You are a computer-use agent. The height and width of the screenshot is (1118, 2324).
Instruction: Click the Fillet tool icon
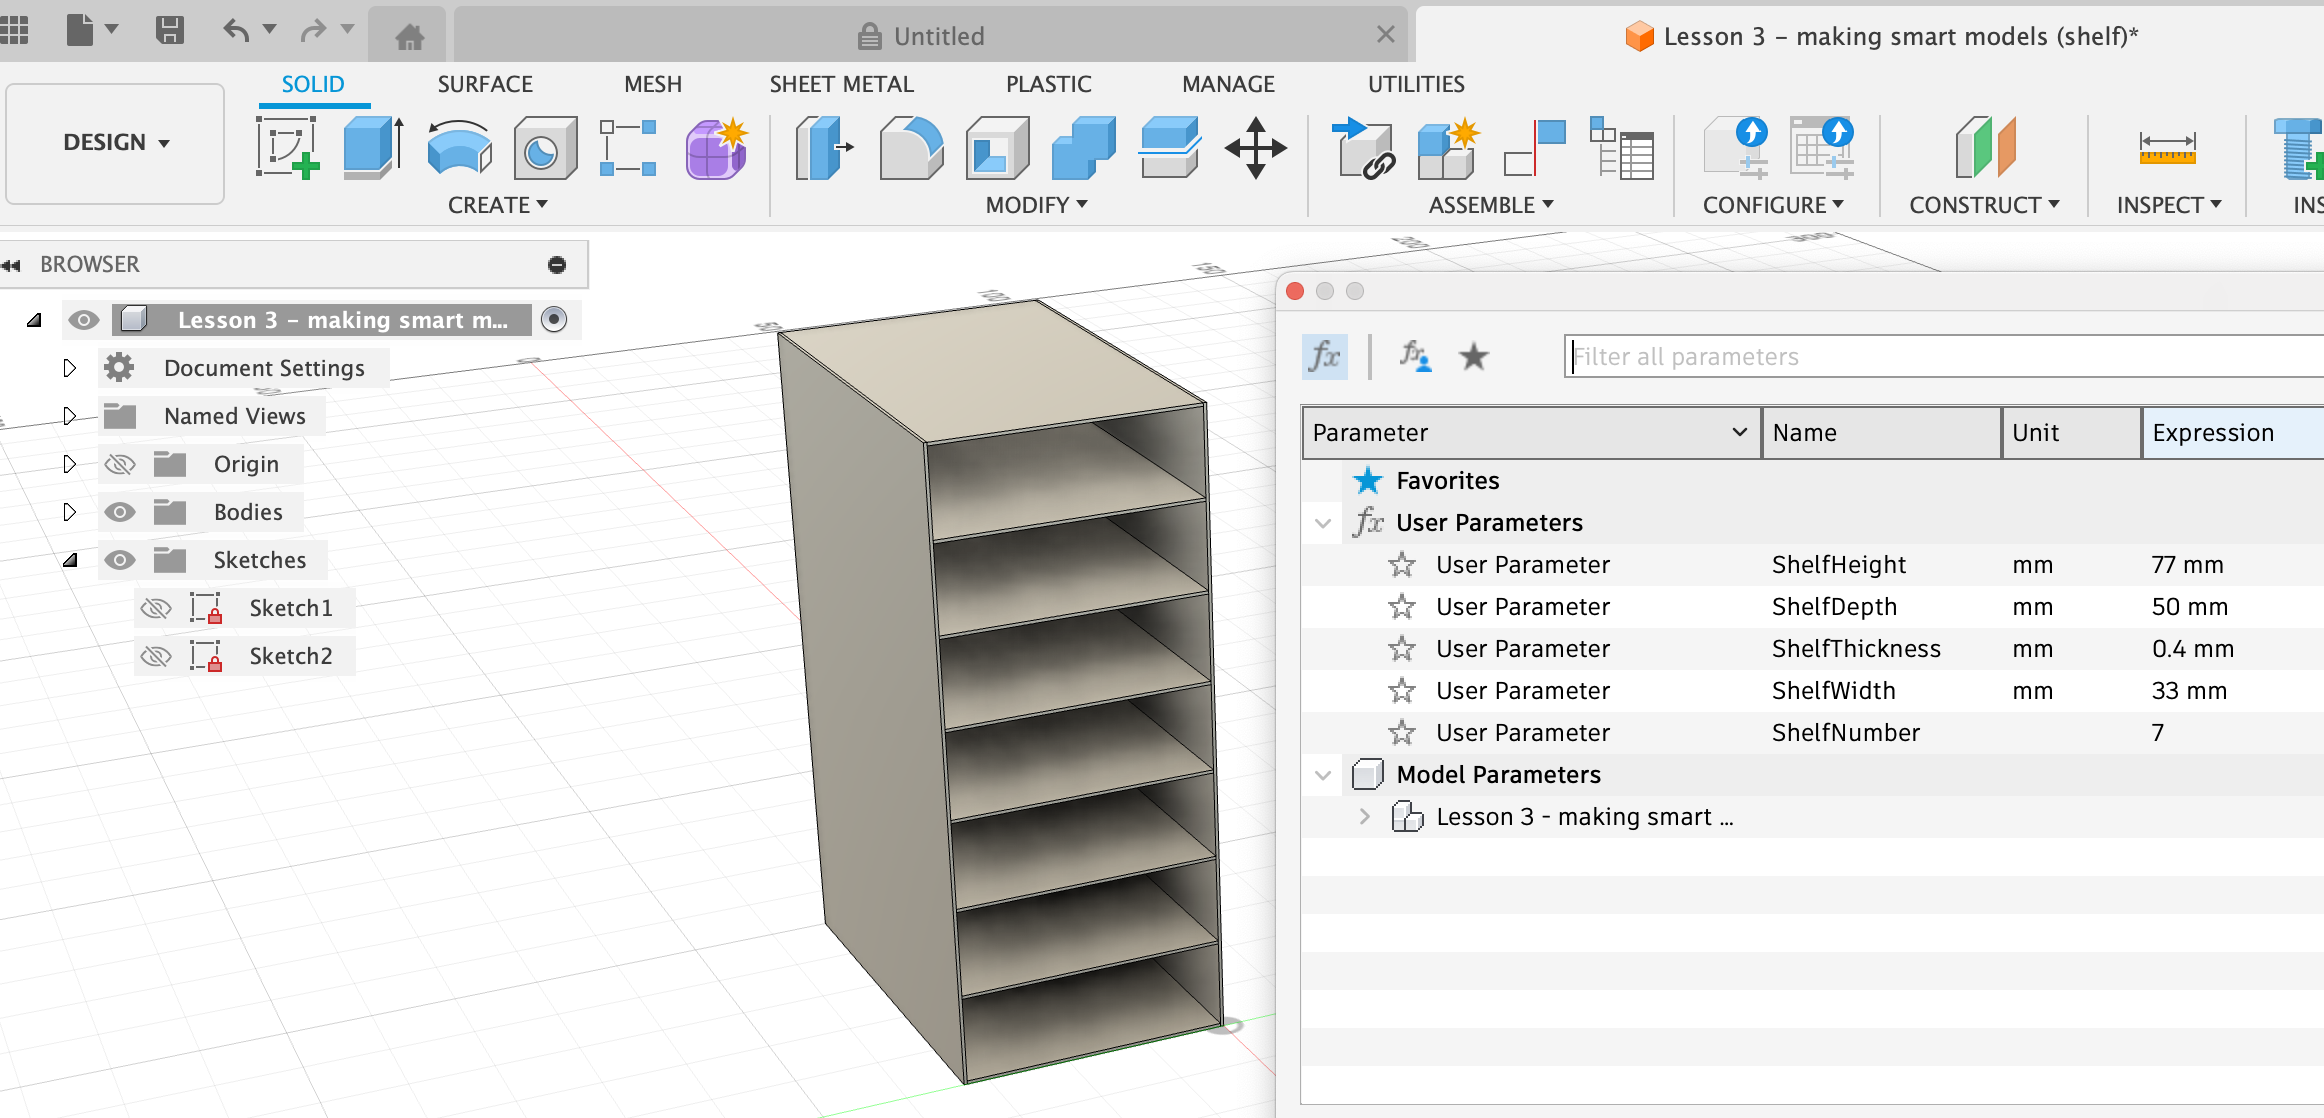911,148
